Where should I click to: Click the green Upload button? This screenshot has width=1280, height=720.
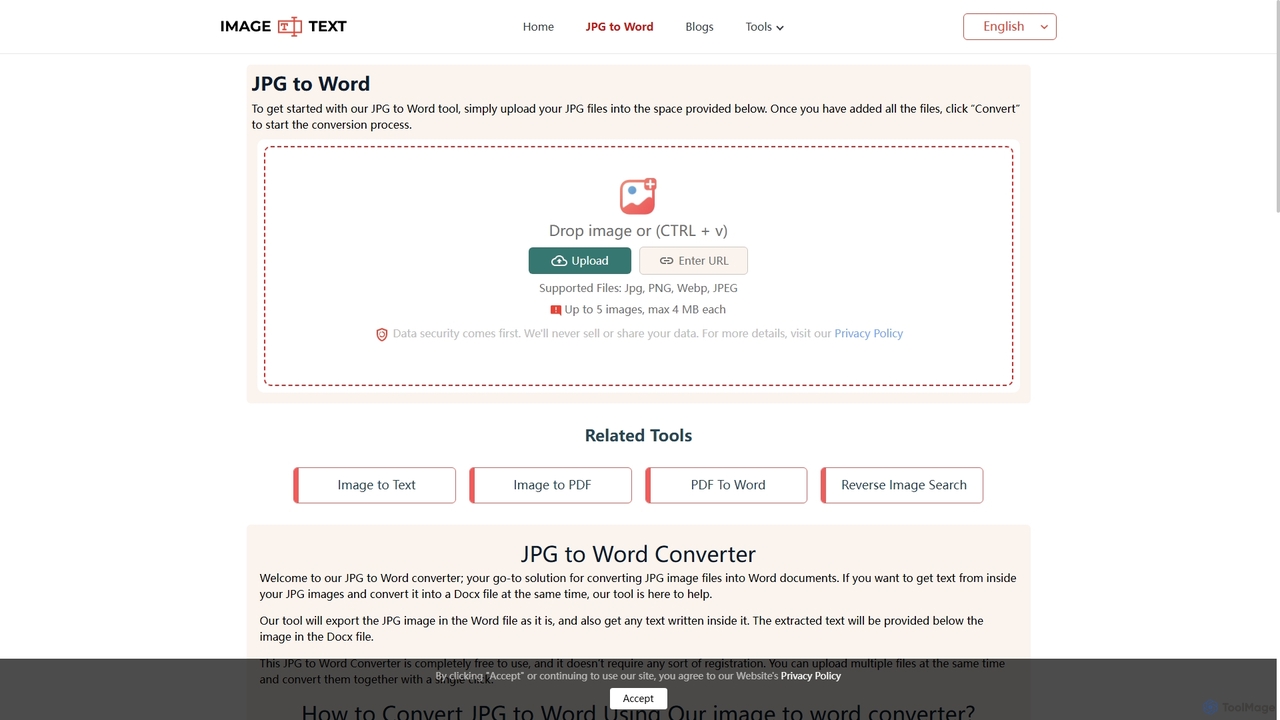(x=580, y=260)
